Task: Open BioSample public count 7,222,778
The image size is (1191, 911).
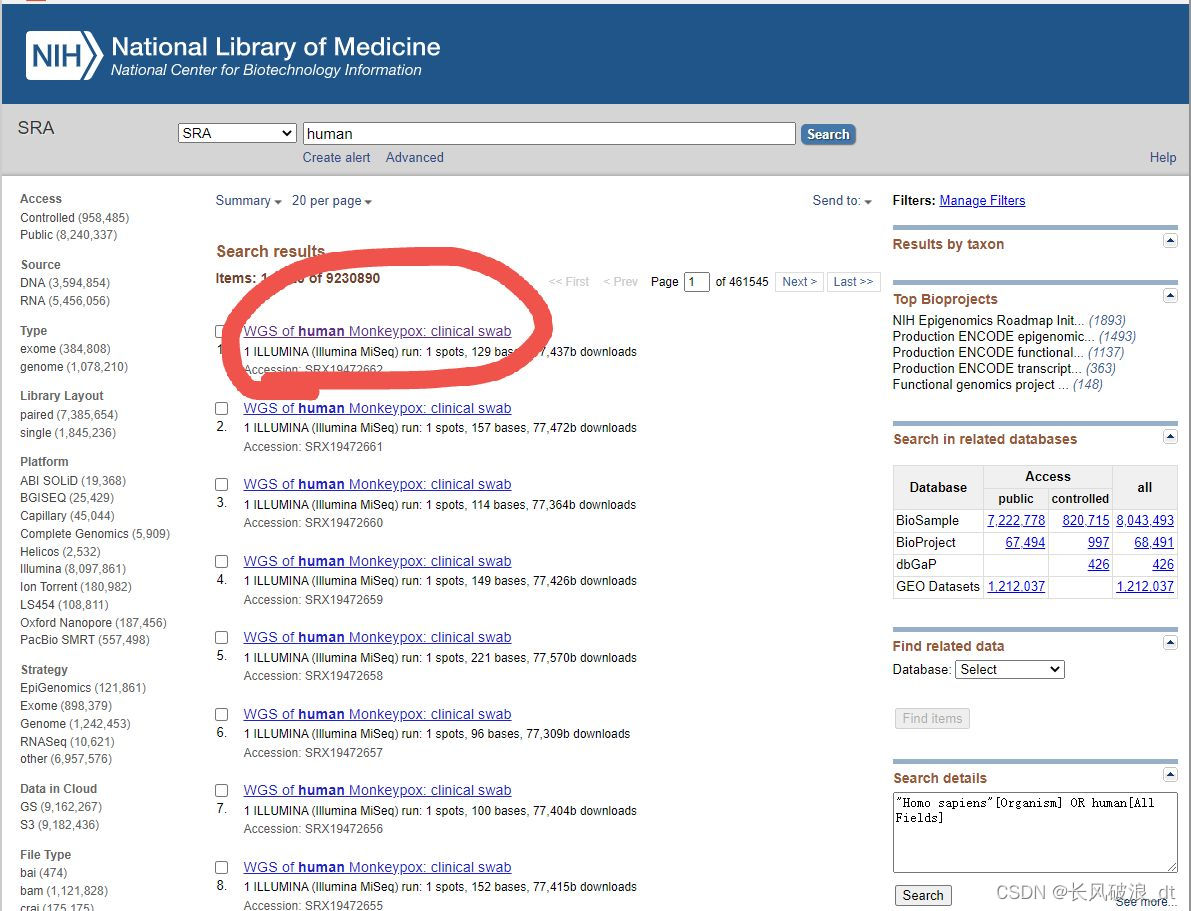Action: [1016, 520]
